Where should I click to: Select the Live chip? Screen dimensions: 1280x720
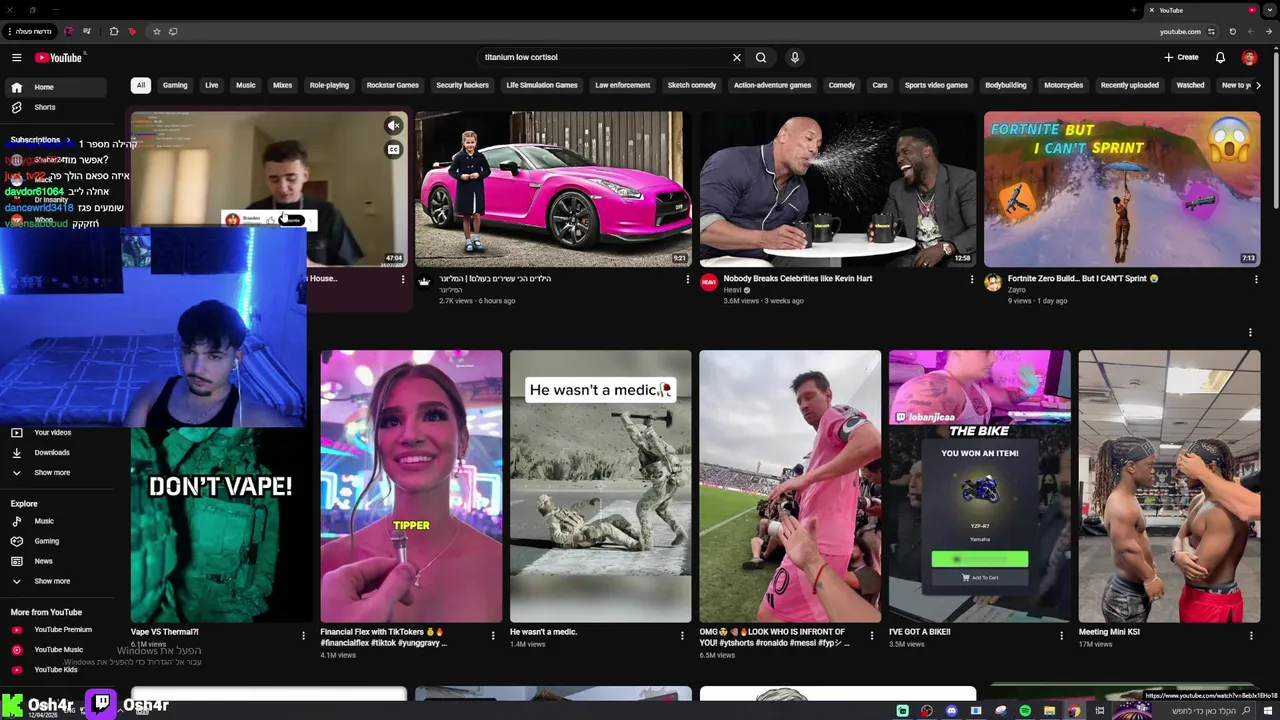212,85
